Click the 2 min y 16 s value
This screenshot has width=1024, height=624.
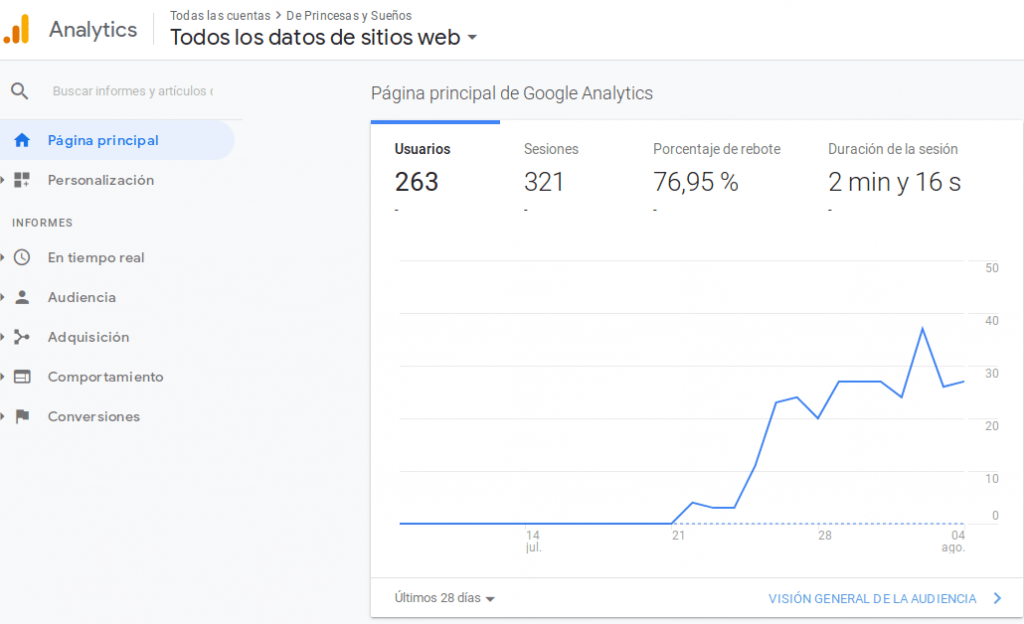point(894,182)
